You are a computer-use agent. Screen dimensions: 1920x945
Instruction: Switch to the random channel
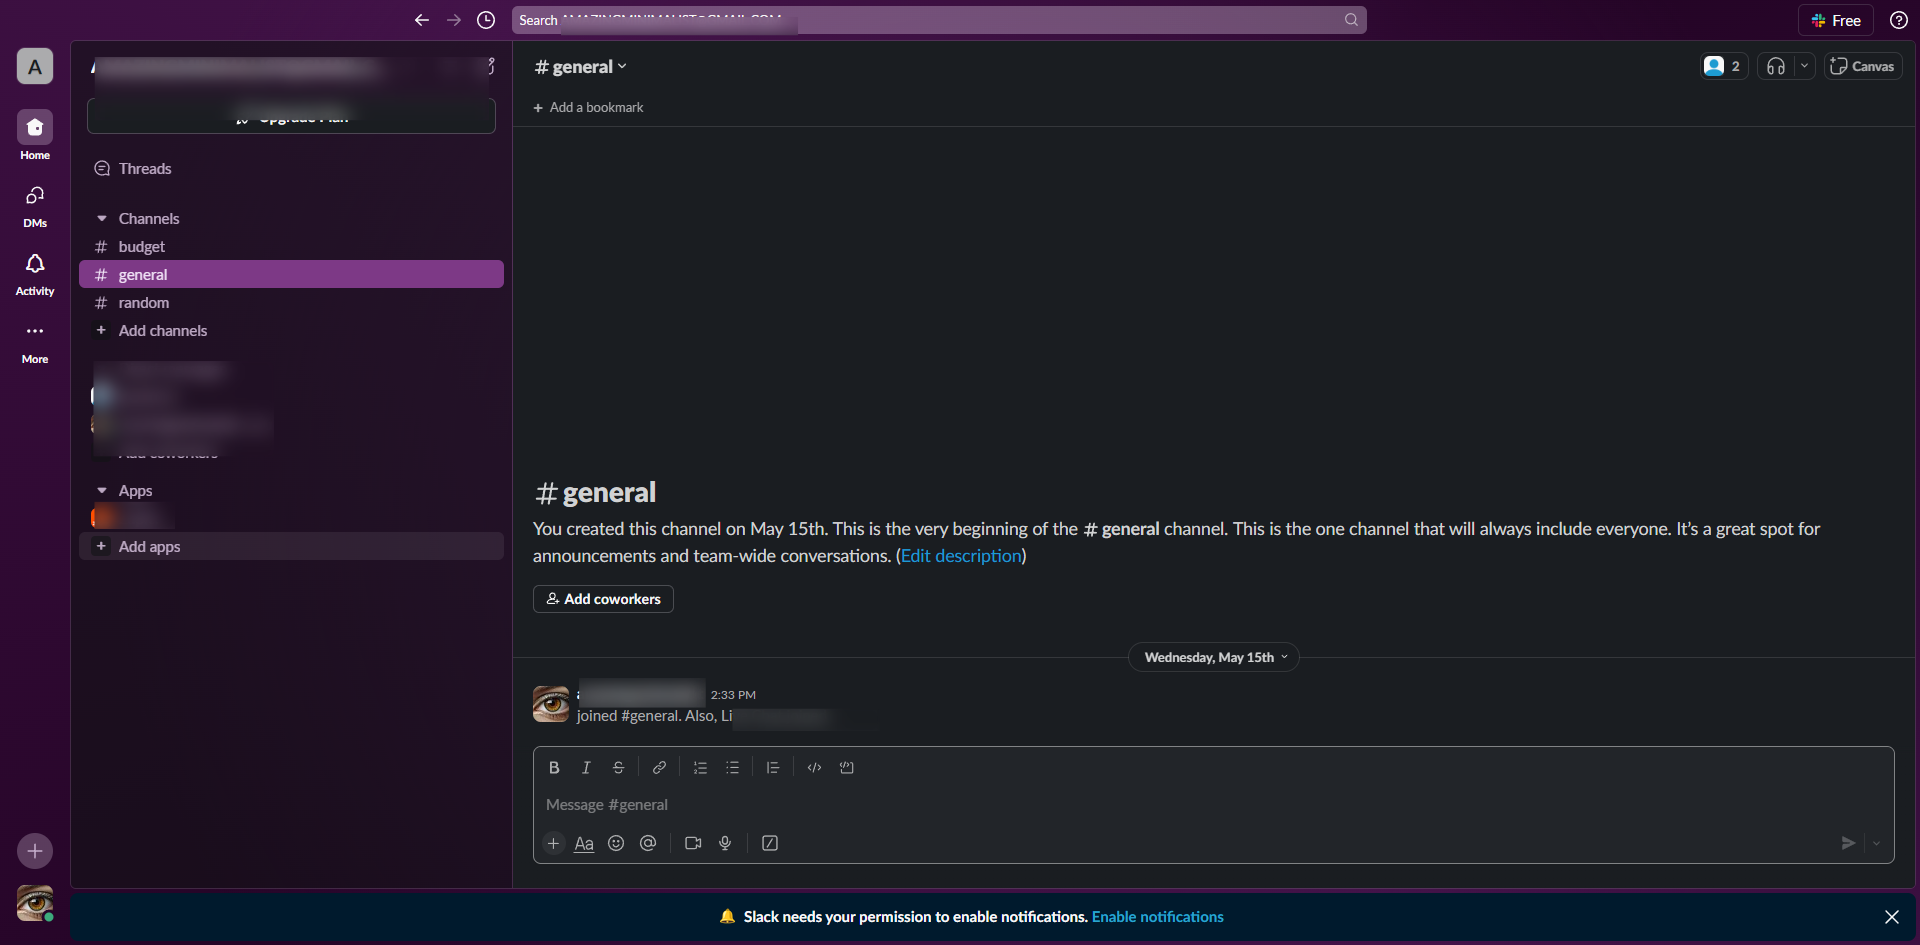click(291, 303)
